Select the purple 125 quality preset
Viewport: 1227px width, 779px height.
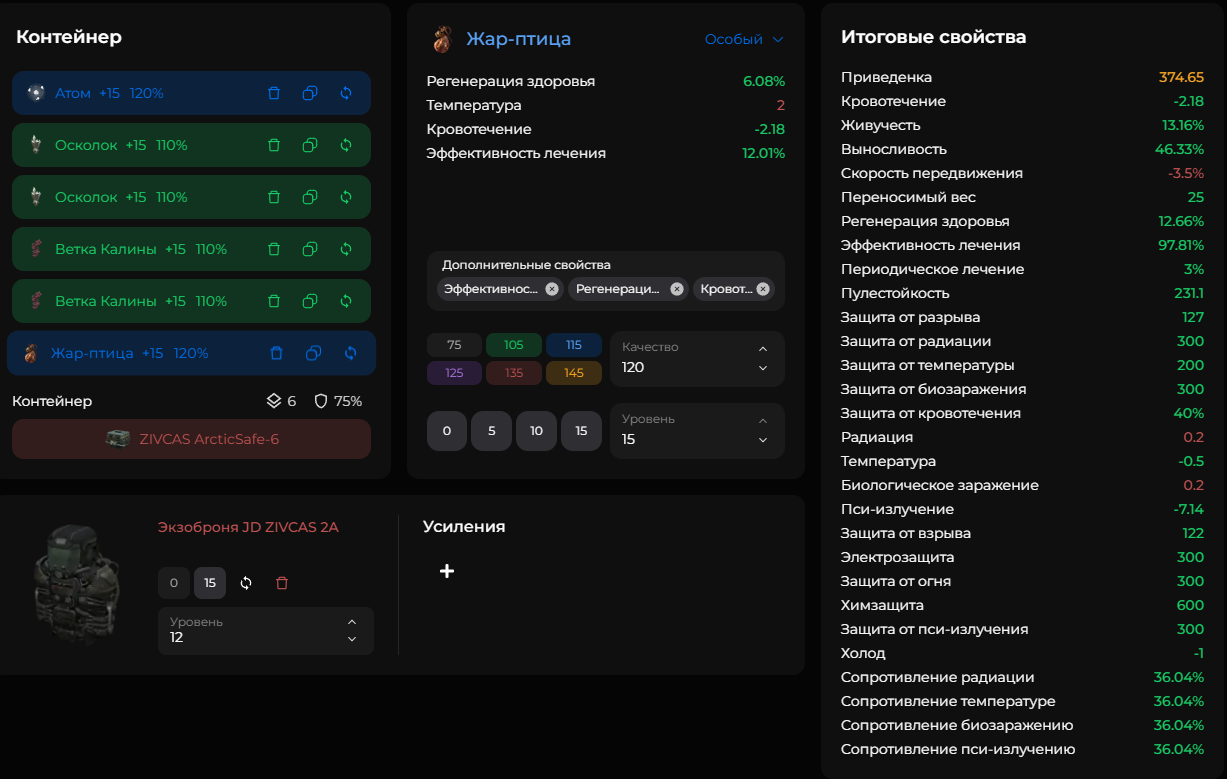point(454,373)
